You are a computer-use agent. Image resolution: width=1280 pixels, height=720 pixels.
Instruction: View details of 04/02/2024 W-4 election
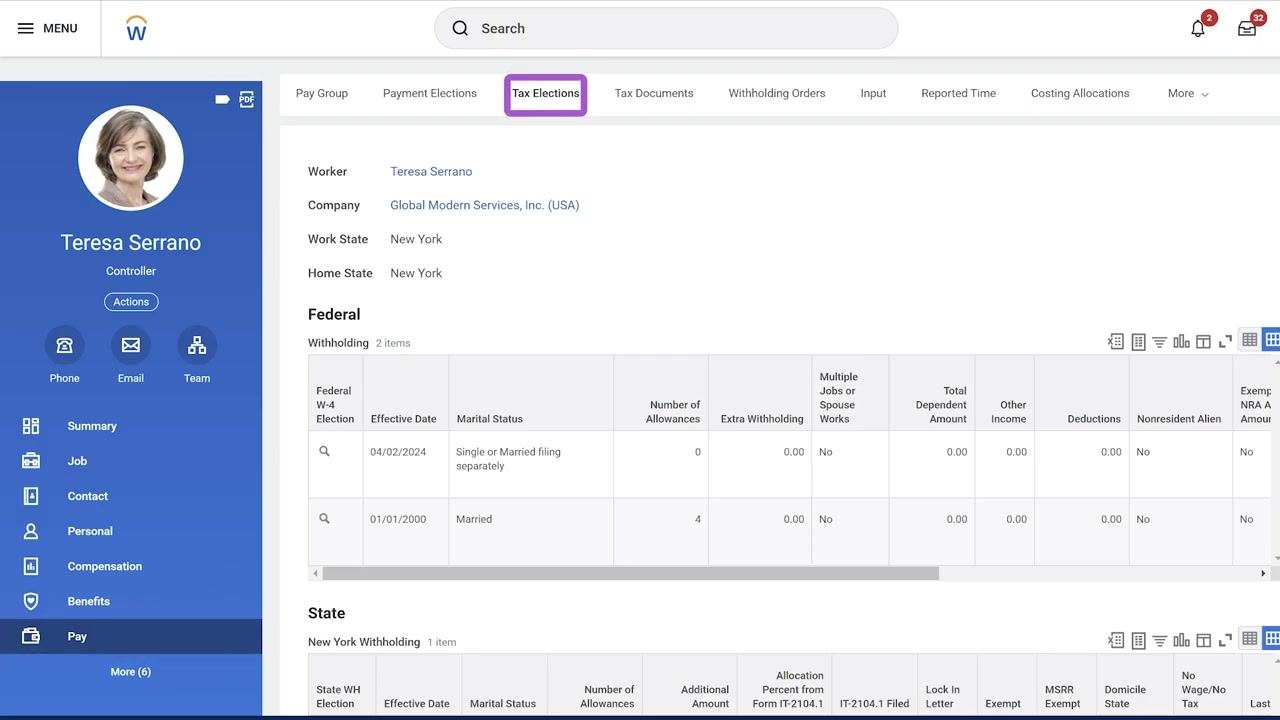324,452
